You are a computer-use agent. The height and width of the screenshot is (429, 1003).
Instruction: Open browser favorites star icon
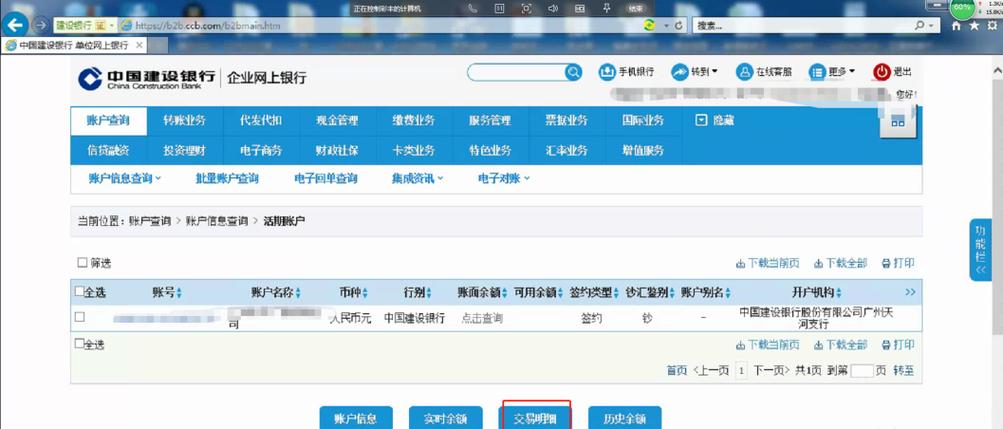974,26
